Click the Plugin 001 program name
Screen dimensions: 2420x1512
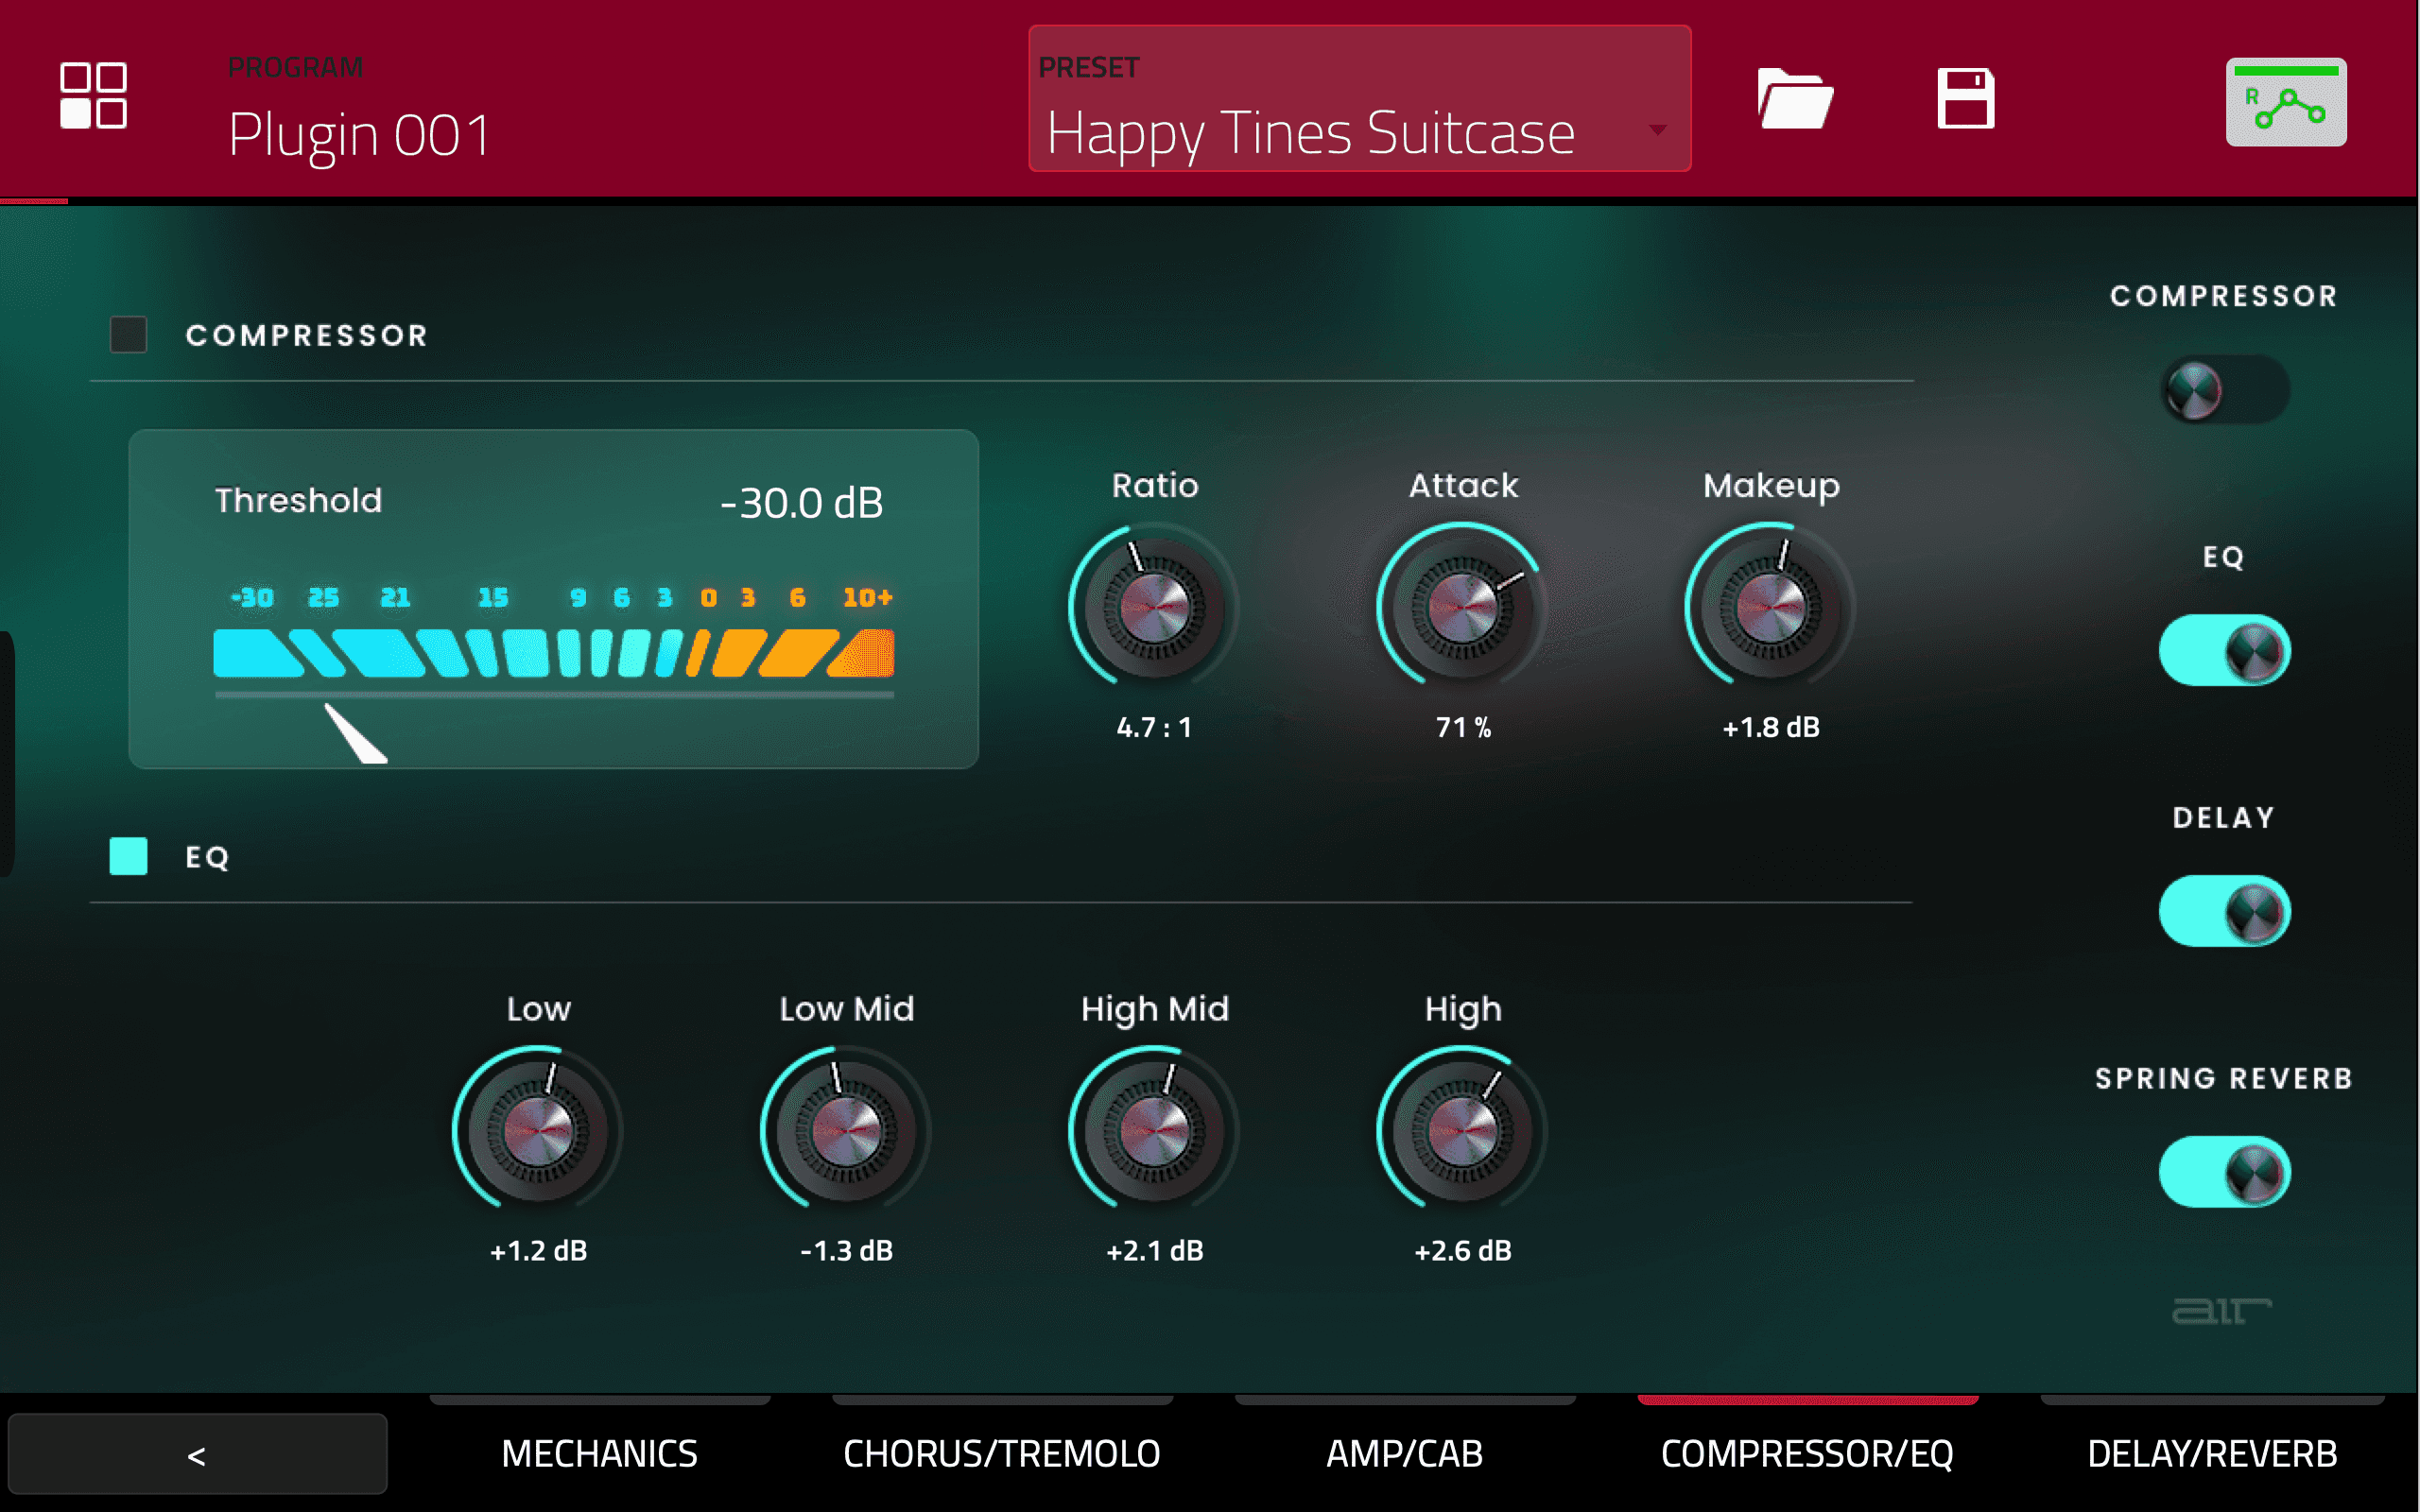(360, 134)
